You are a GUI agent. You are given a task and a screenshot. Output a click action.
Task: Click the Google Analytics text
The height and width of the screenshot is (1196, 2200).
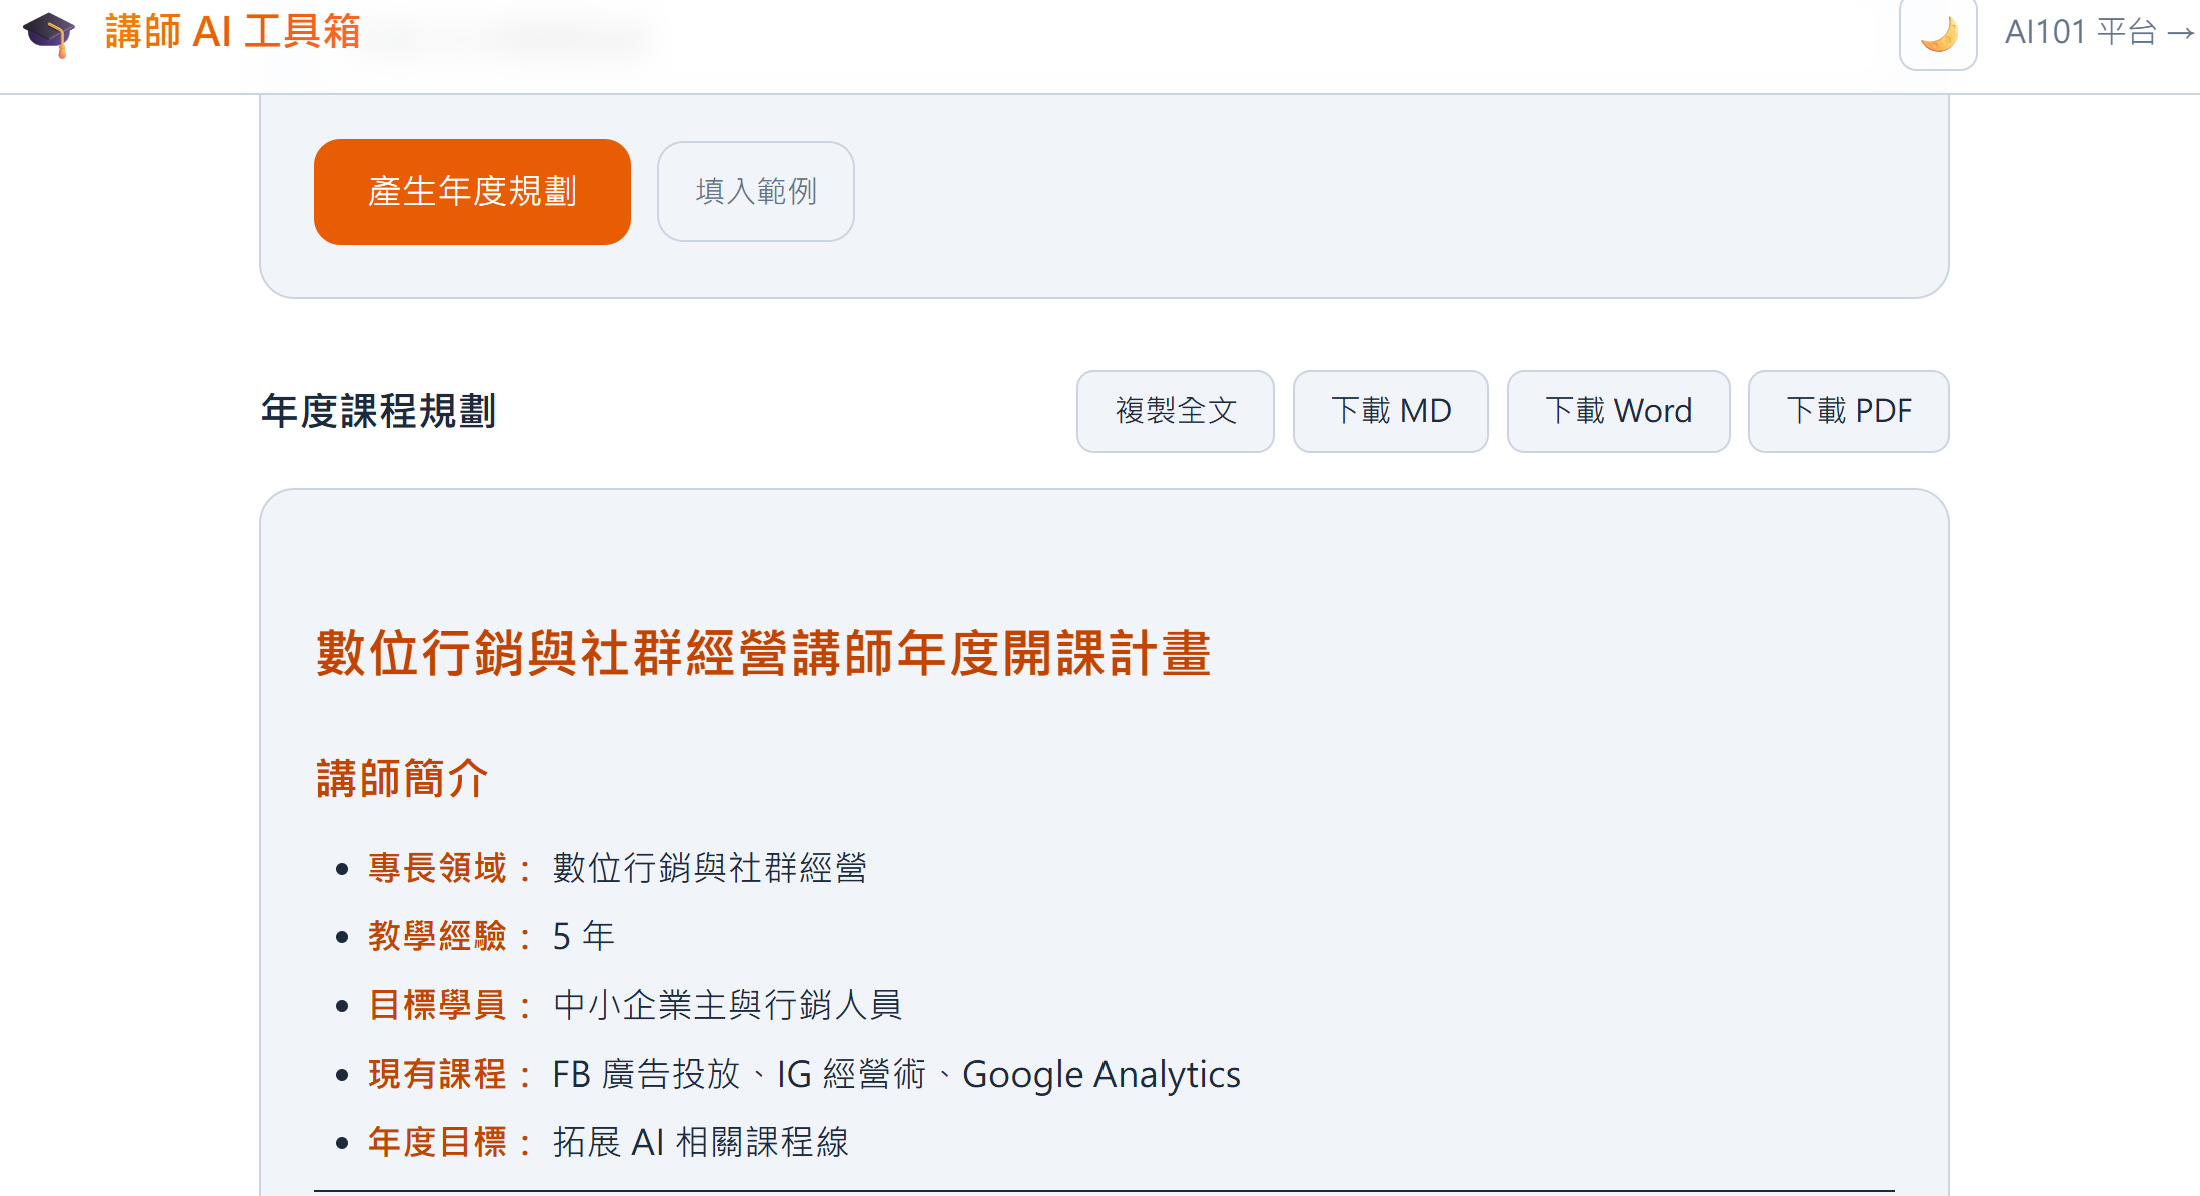click(x=1101, y=1074)
